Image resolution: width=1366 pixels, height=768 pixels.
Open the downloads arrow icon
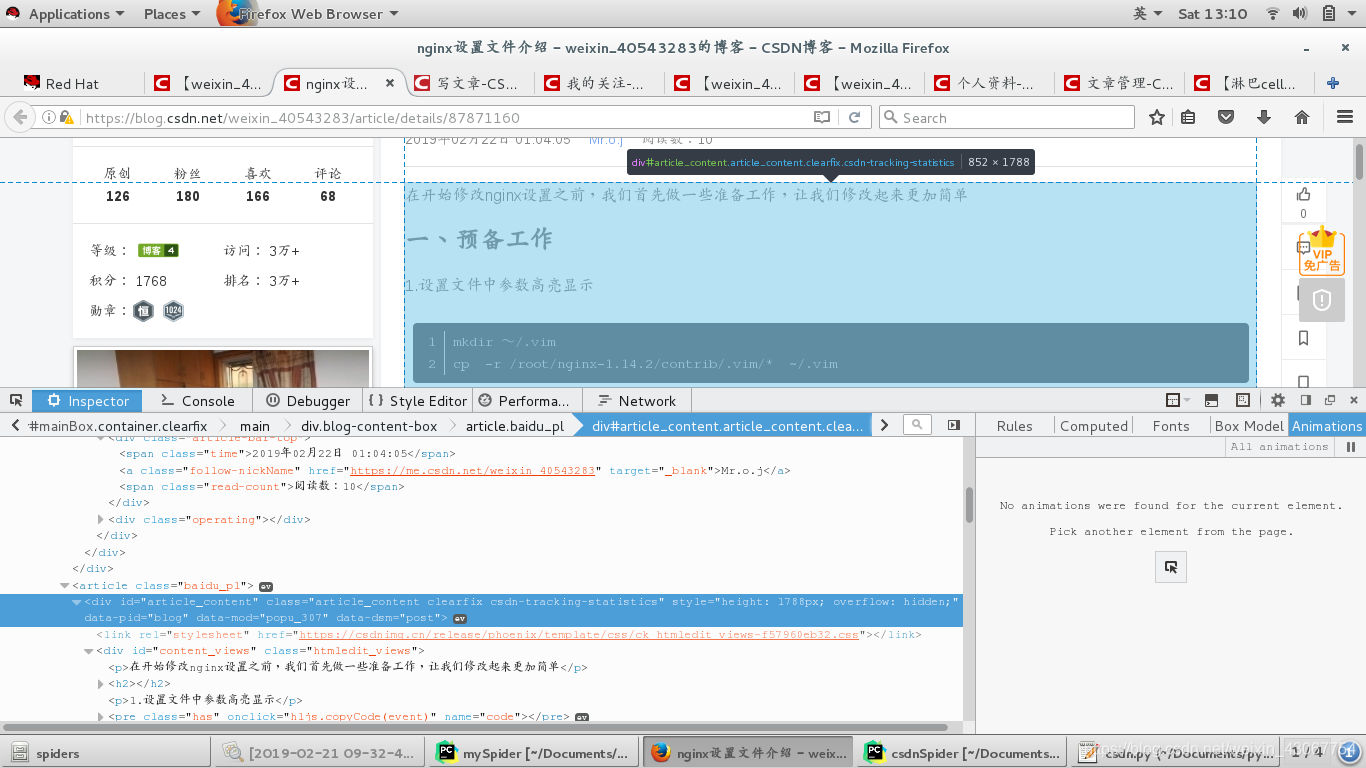coord(1264,117)
